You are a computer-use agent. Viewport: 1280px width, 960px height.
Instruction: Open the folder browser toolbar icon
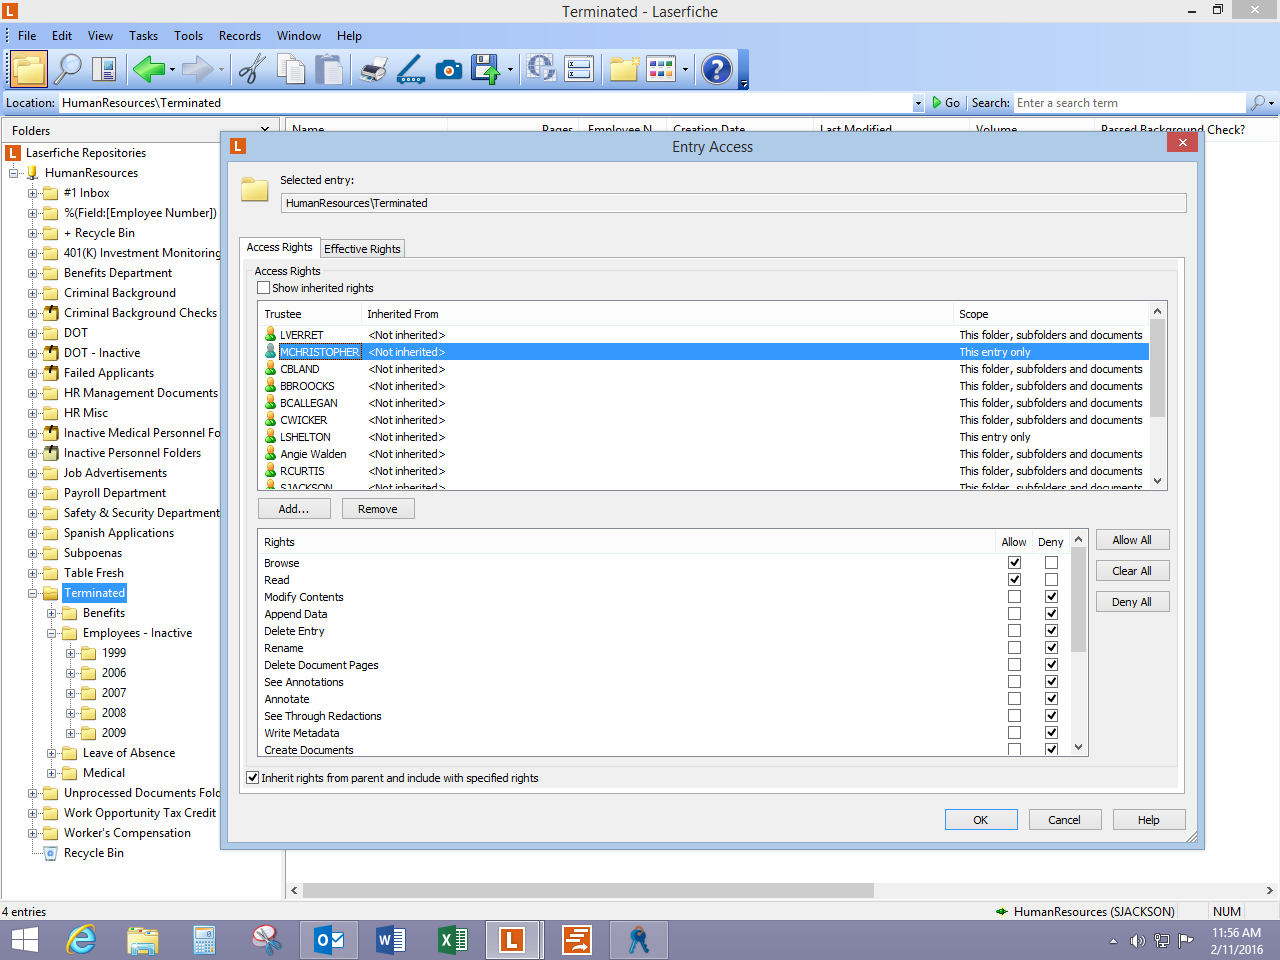(x=29, y=69)
